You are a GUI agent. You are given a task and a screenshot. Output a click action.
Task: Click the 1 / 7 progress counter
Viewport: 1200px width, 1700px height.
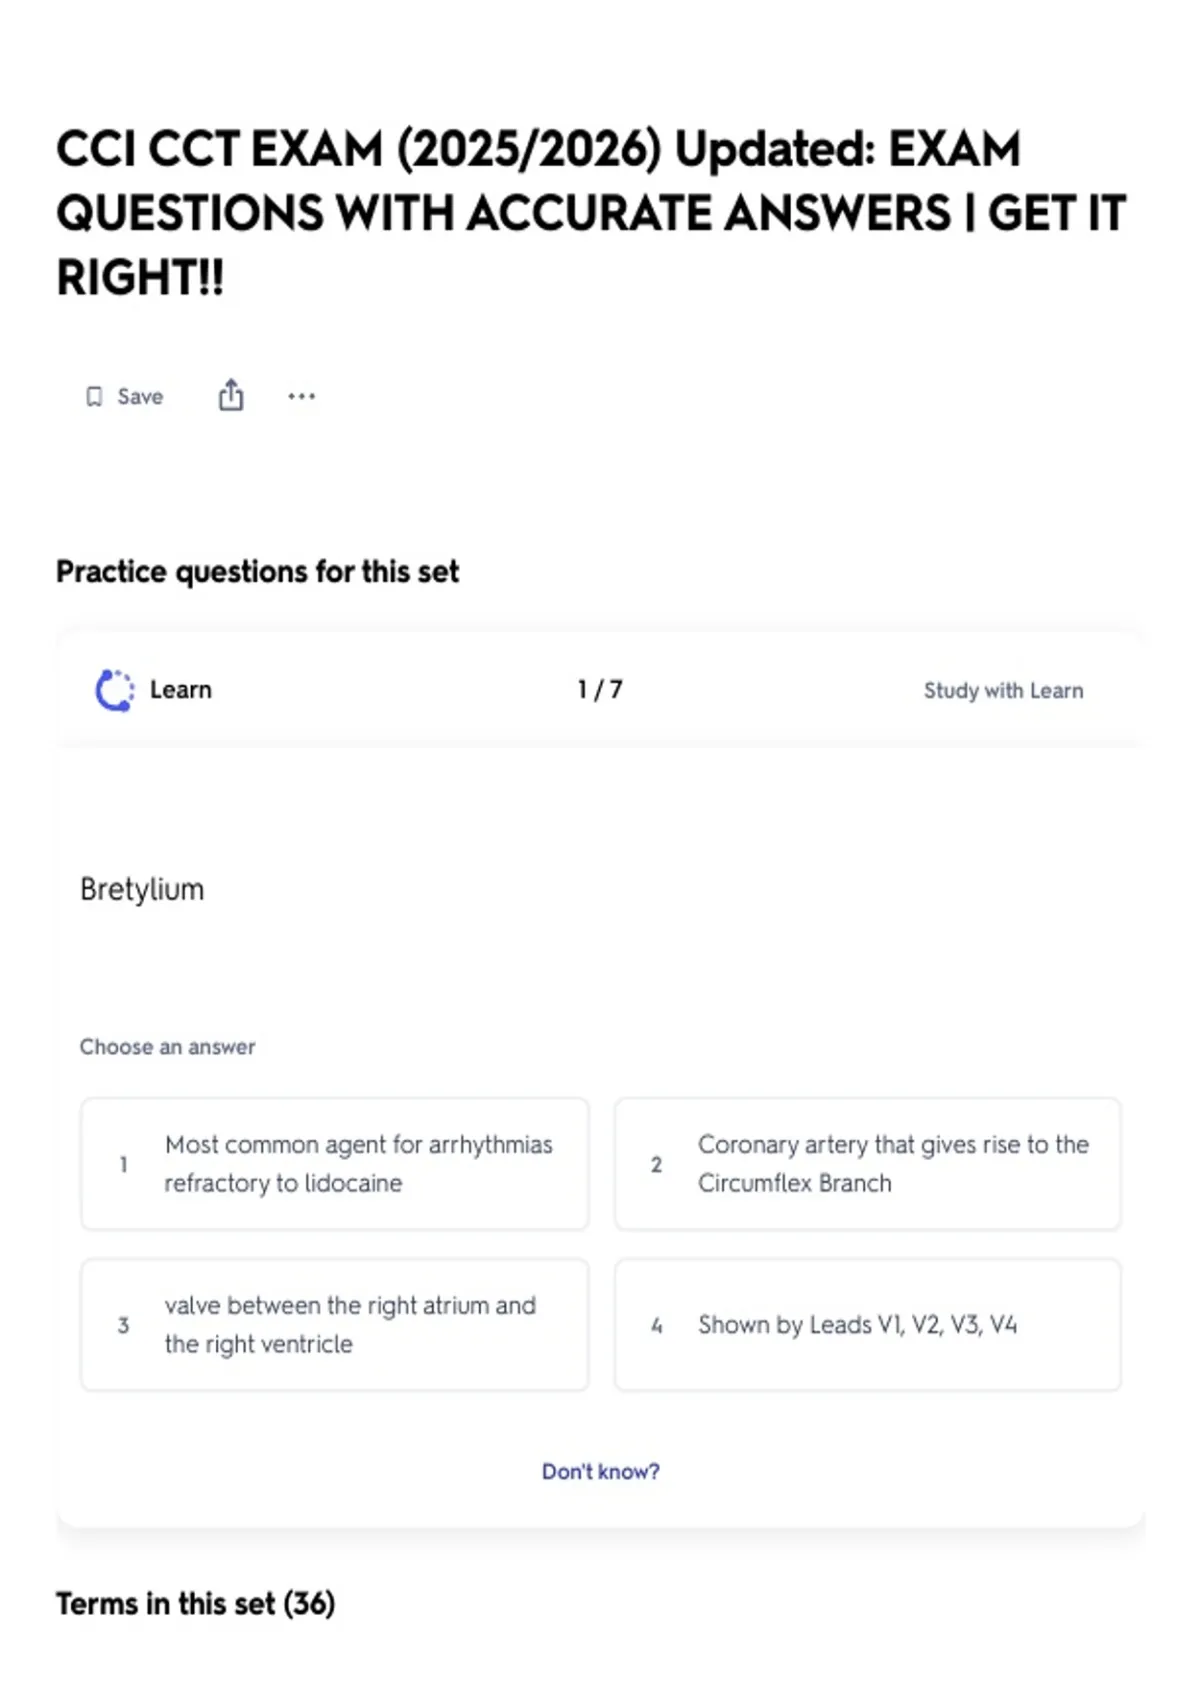click(x=600, y=690)
